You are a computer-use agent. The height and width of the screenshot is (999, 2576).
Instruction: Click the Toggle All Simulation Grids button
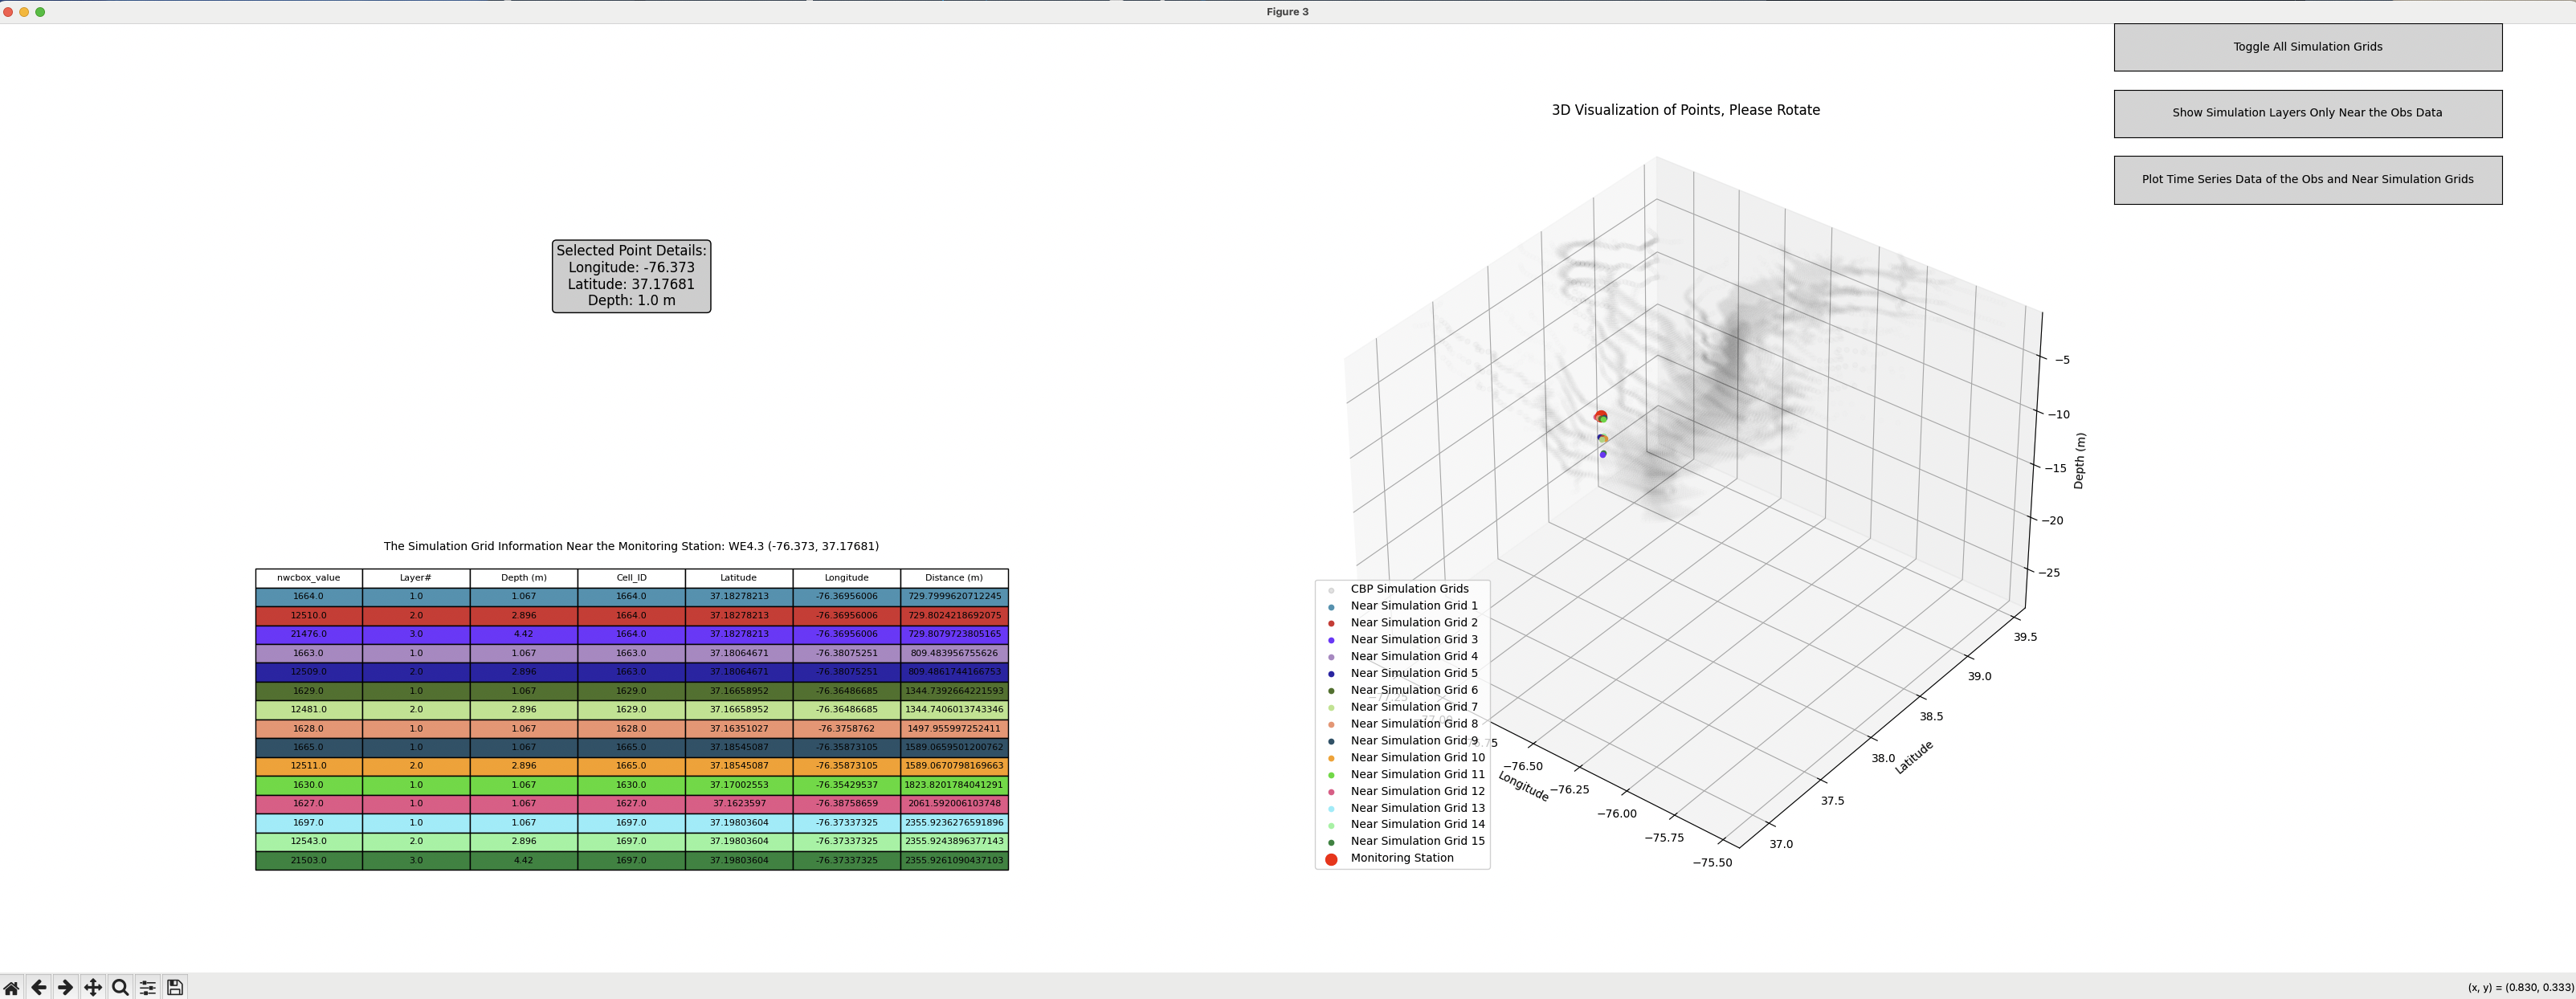(x=2307, y=44)
